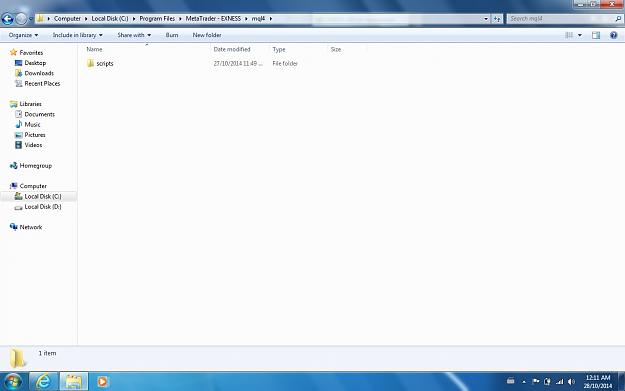Screen dimensions: 625x391
Task: Open the address bar history dropdown
Action: point(486,19)
